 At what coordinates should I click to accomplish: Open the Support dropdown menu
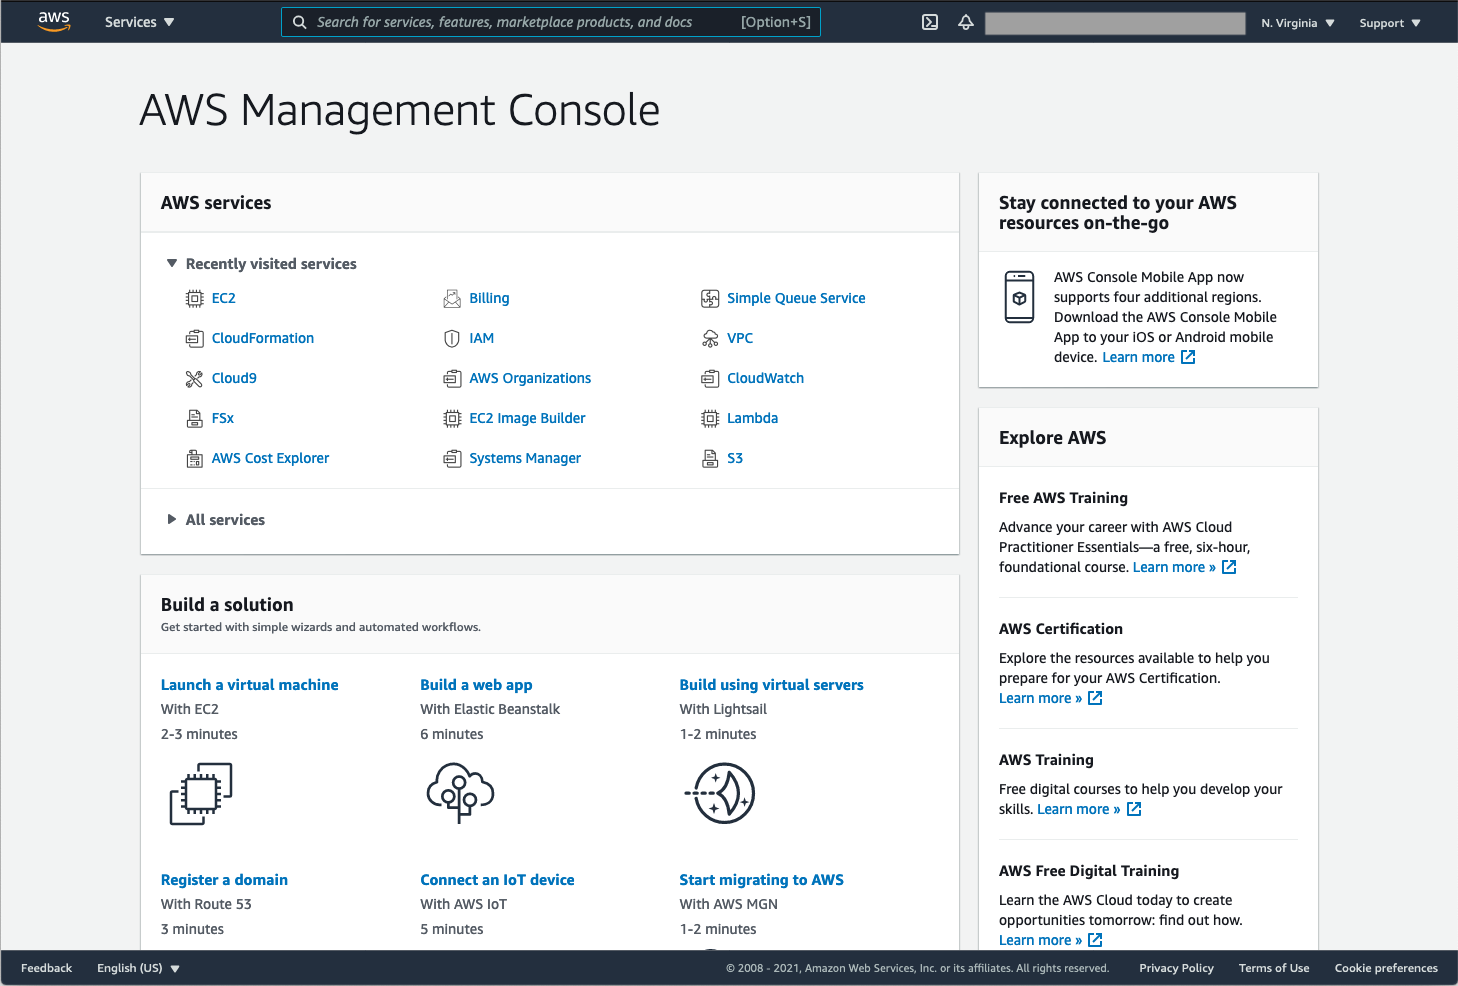pyautogui.click(x=1390, y=23)
